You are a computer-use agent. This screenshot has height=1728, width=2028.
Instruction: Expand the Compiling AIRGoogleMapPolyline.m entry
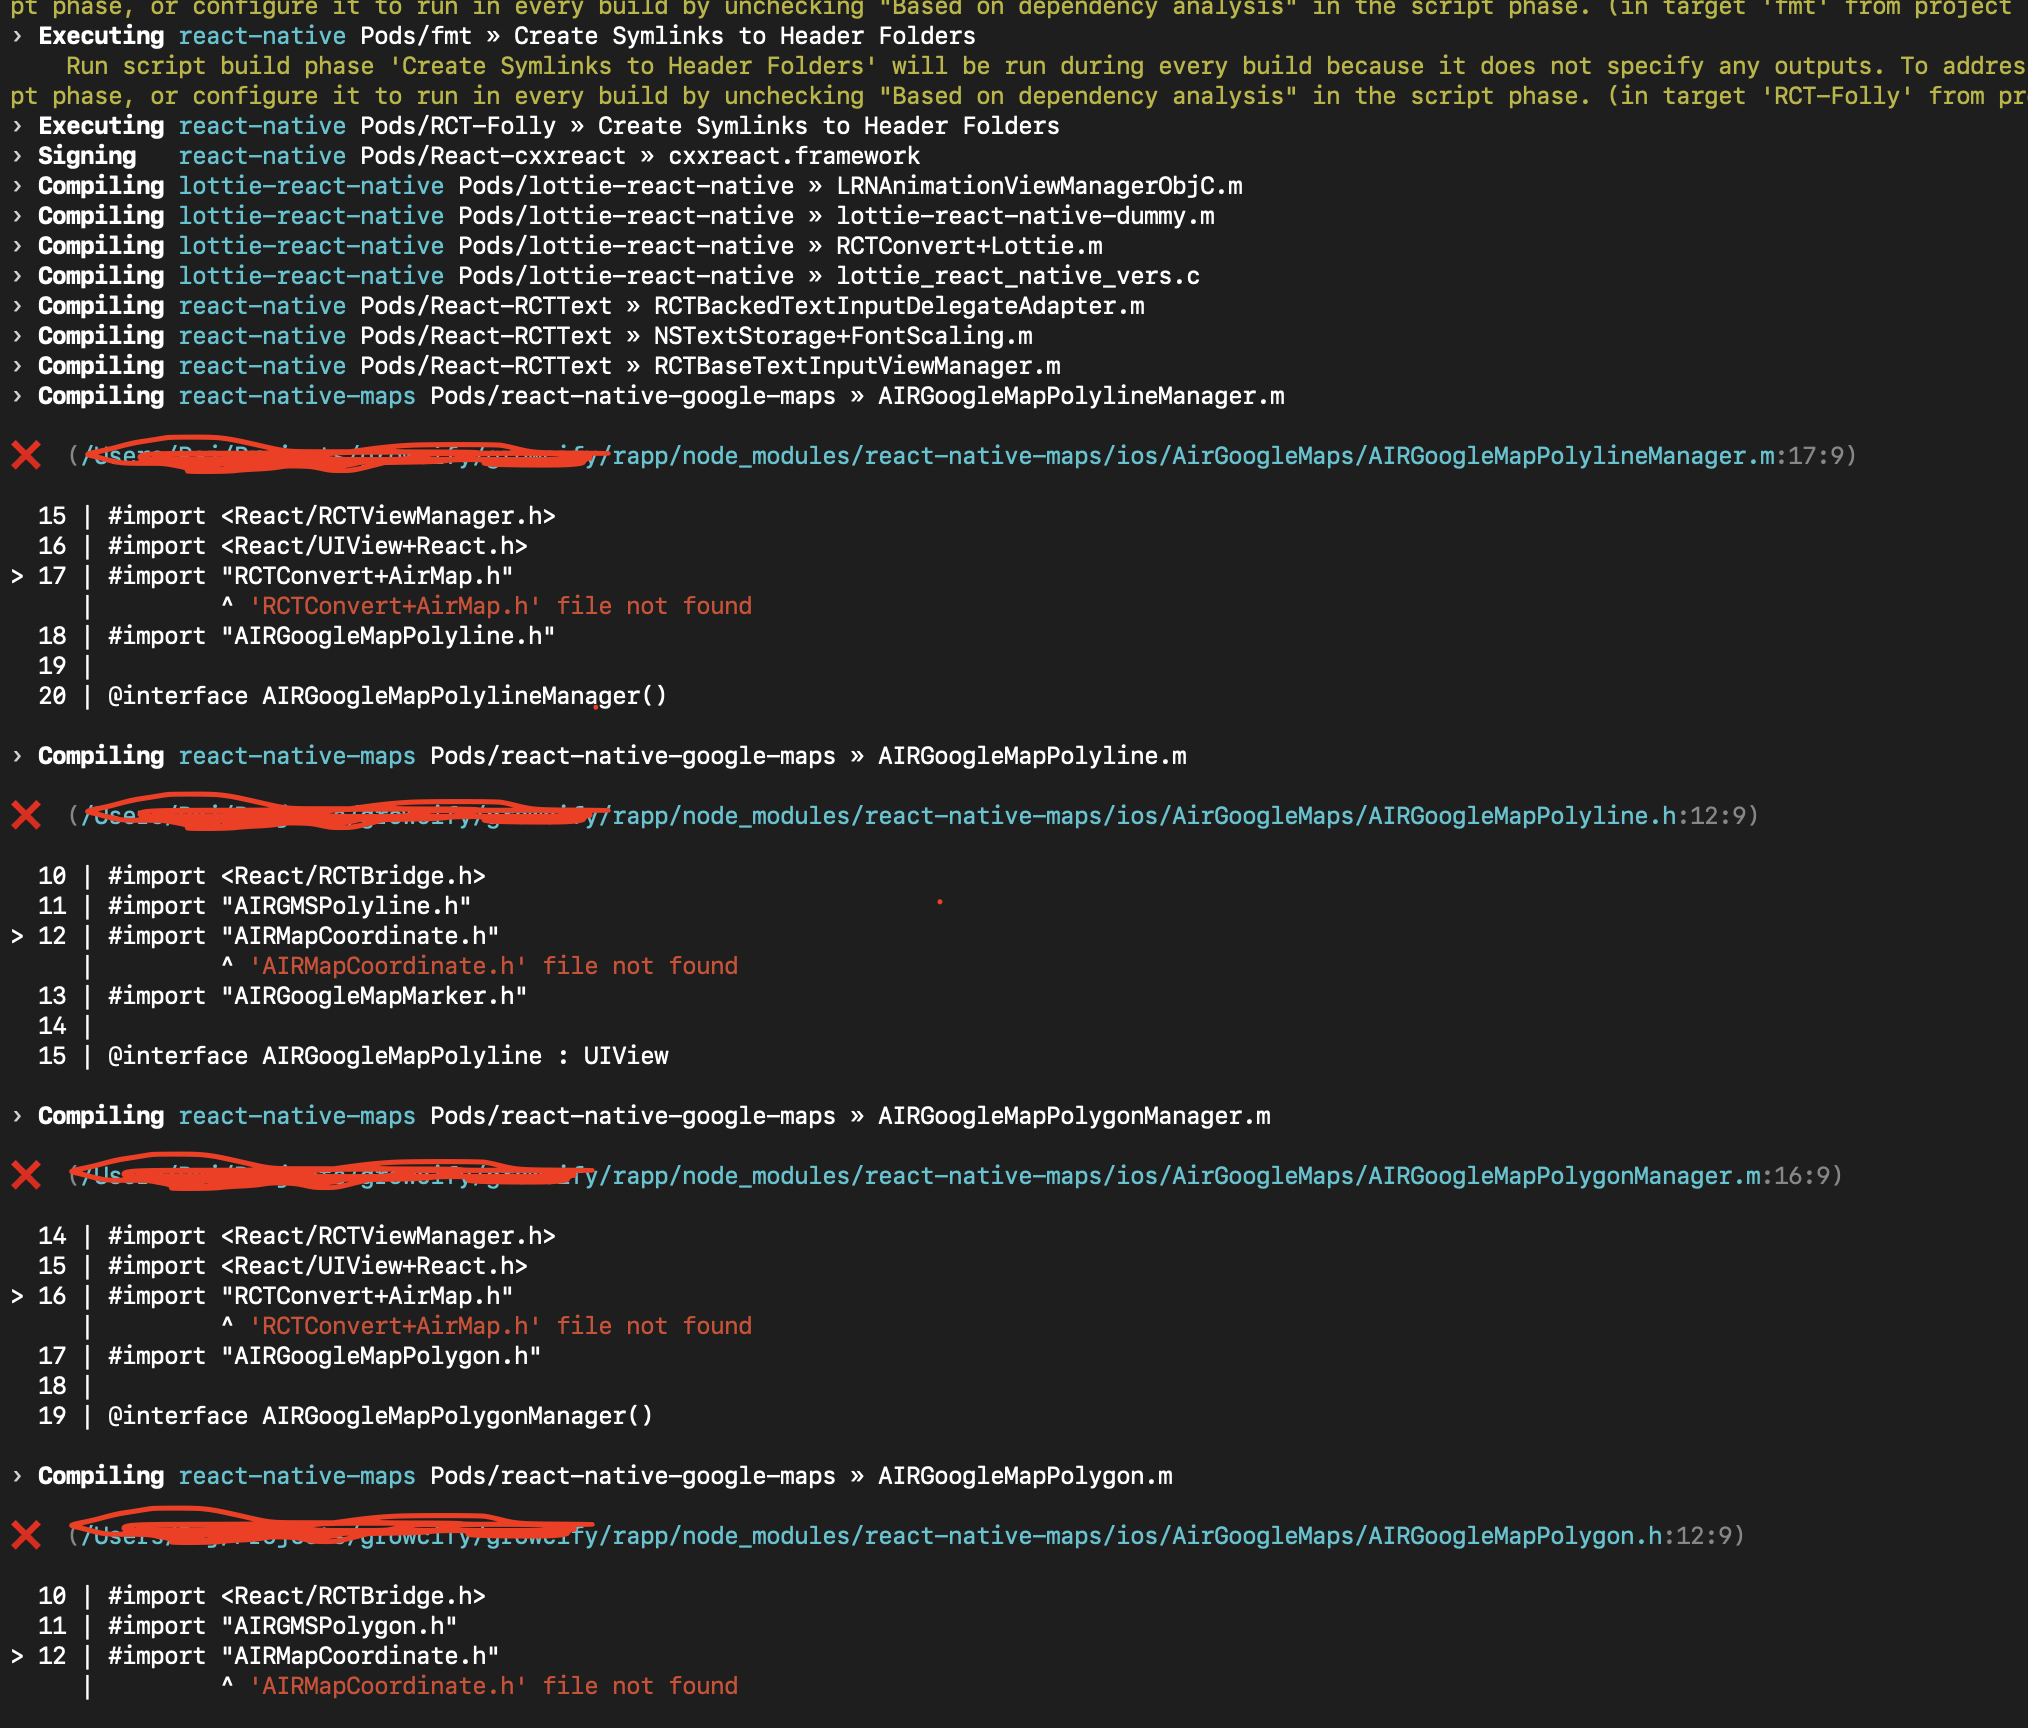coord(16,756)
